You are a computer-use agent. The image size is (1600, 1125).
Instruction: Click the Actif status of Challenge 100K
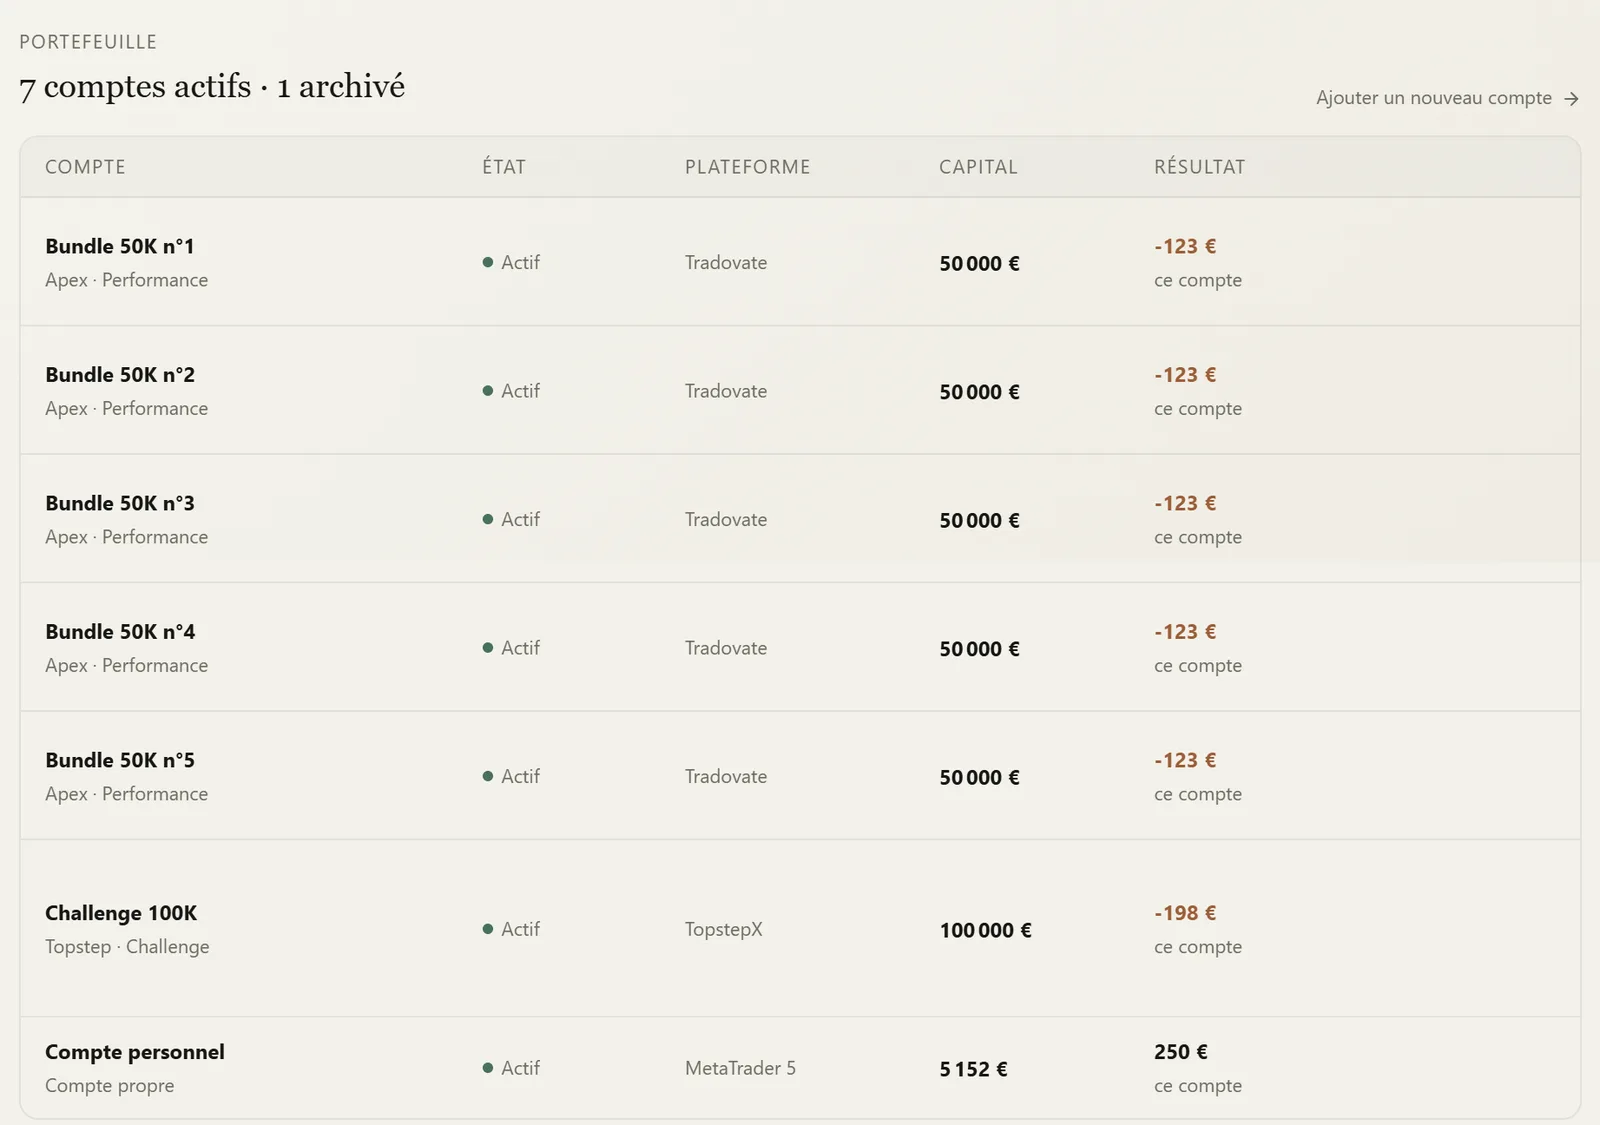pyautogui.click(x=511, y=929)
